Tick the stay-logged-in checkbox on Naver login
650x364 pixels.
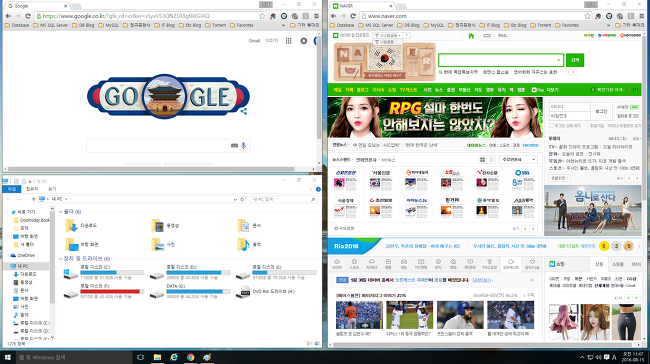551,125
